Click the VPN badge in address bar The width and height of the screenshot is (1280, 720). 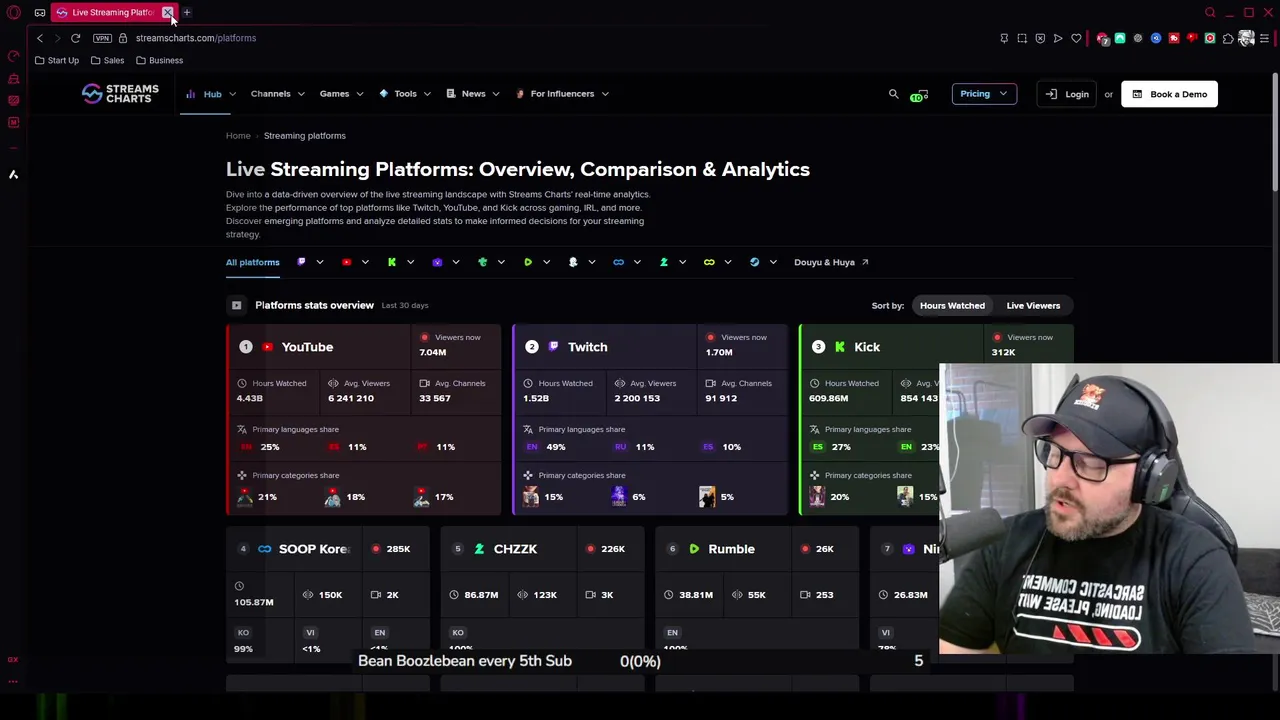pos(102,38)
